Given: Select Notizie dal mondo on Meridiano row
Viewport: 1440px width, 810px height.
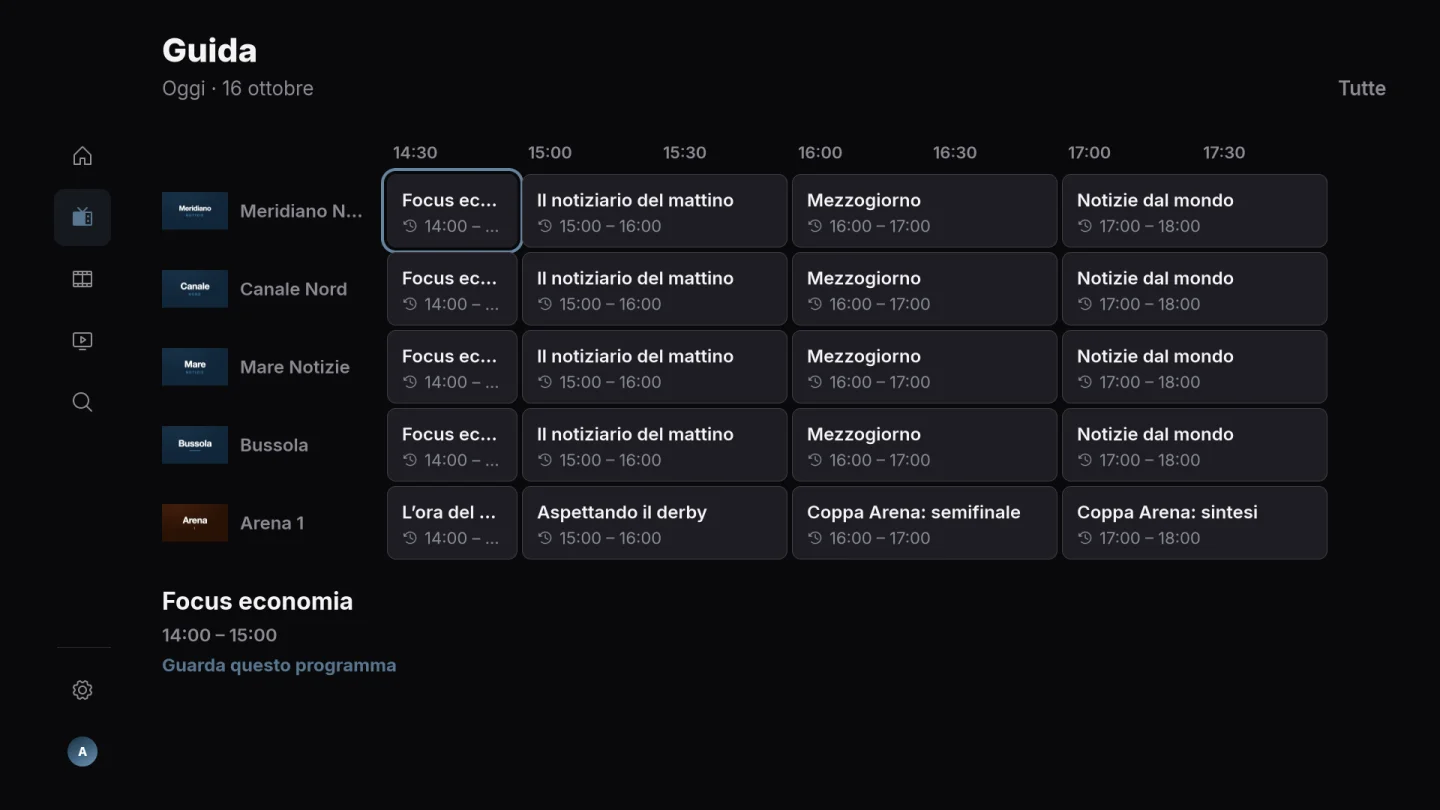Looking at the screenshot, I should (x=1195, y=211).
